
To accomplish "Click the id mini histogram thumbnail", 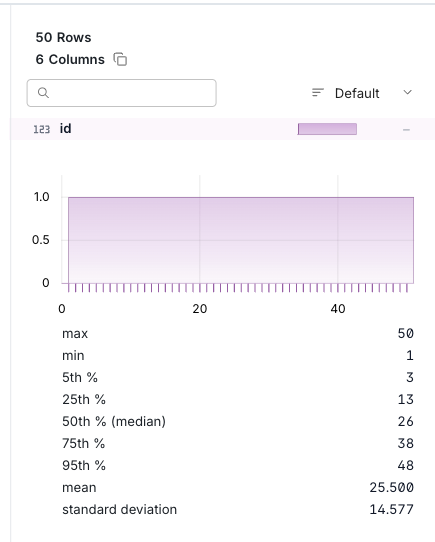I will tap(327, 129).
